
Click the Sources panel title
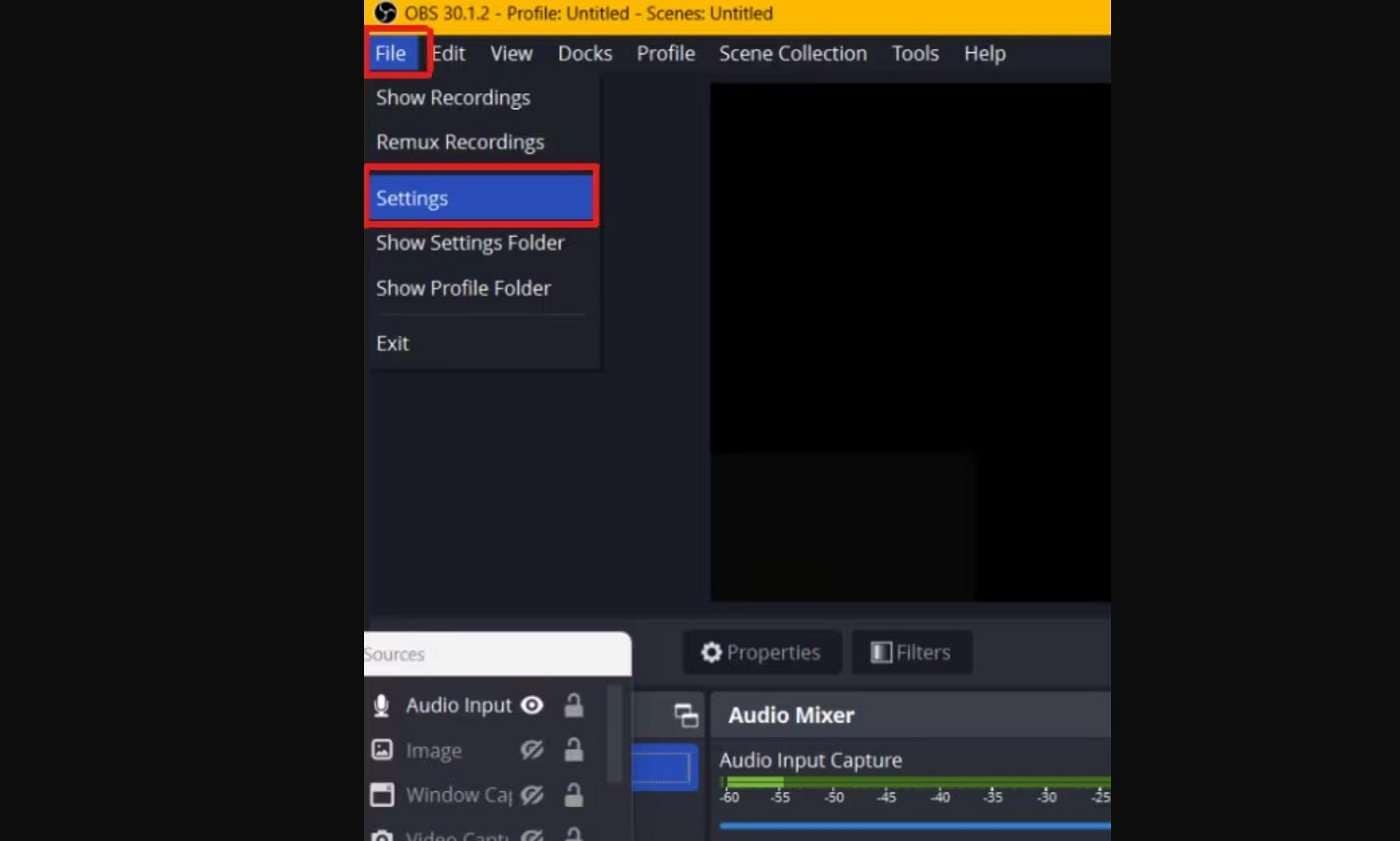click(x=395, y=654)
